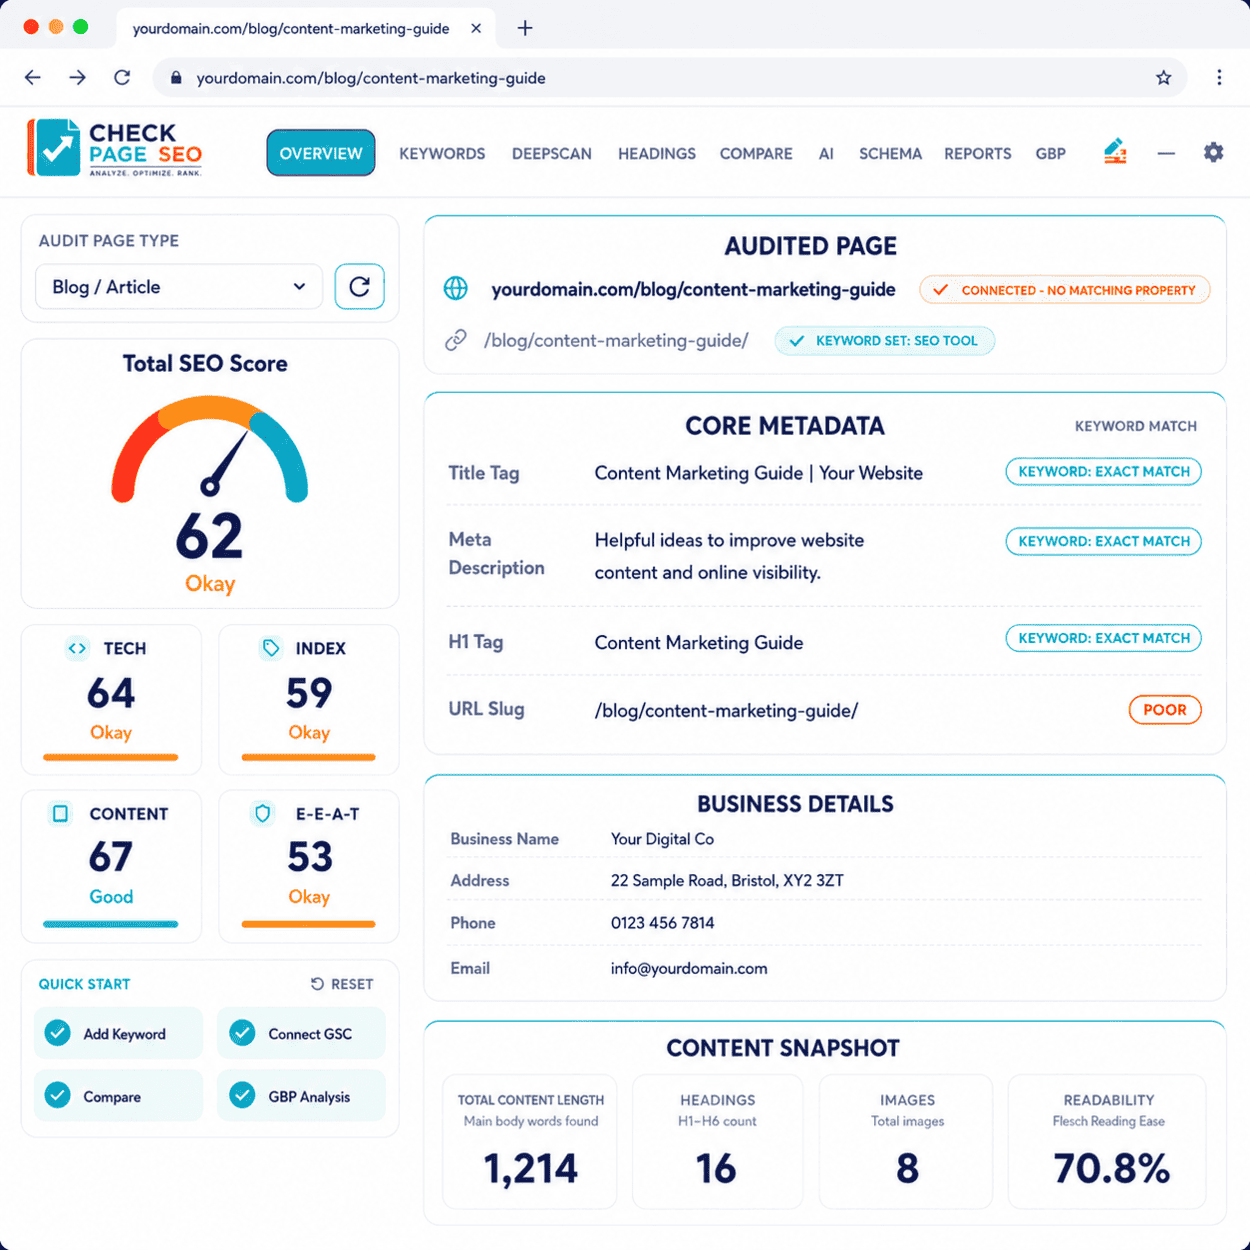The height and width of the screenshot is (1250, 1250).
Task: Open the Deepscan tab
Action: (552, 153)
